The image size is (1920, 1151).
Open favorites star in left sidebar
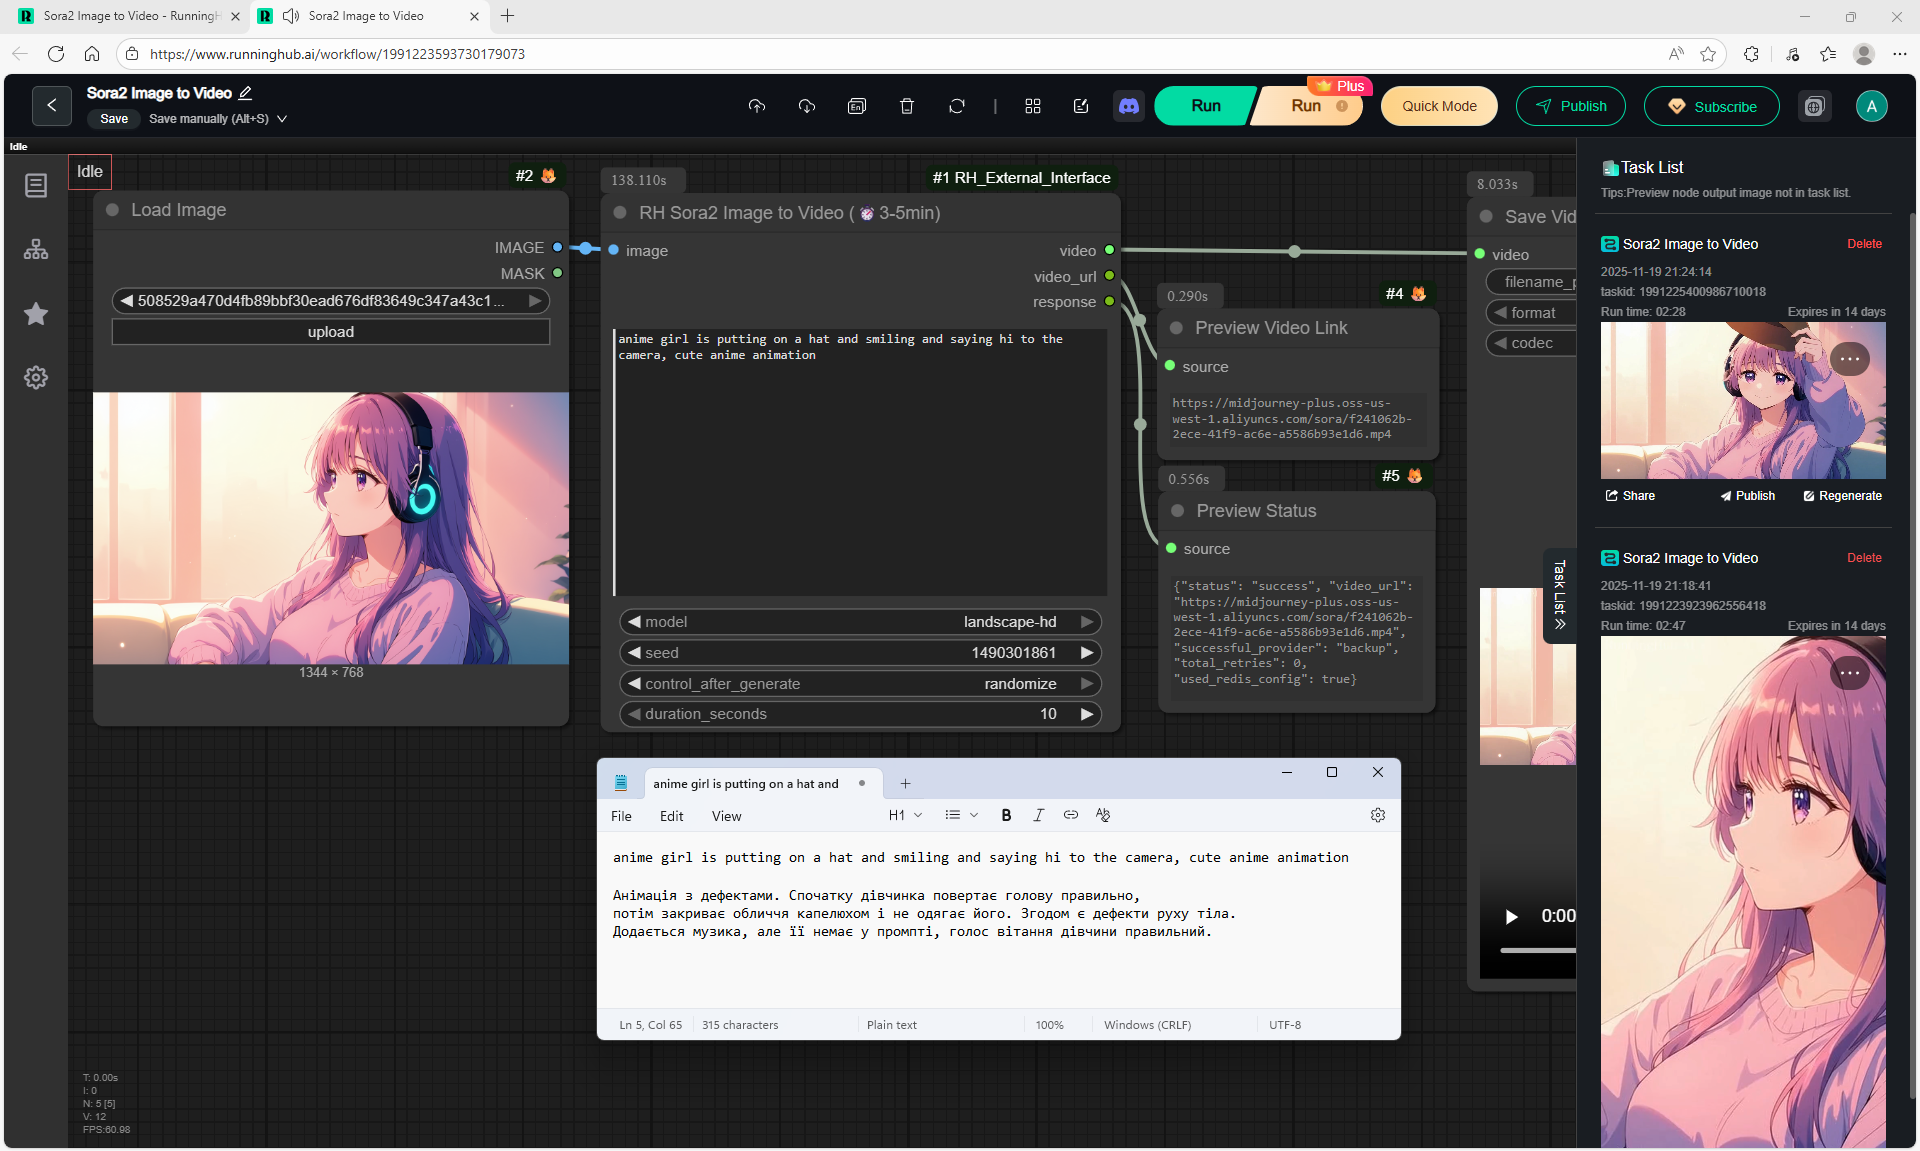[x=36, y=314]
